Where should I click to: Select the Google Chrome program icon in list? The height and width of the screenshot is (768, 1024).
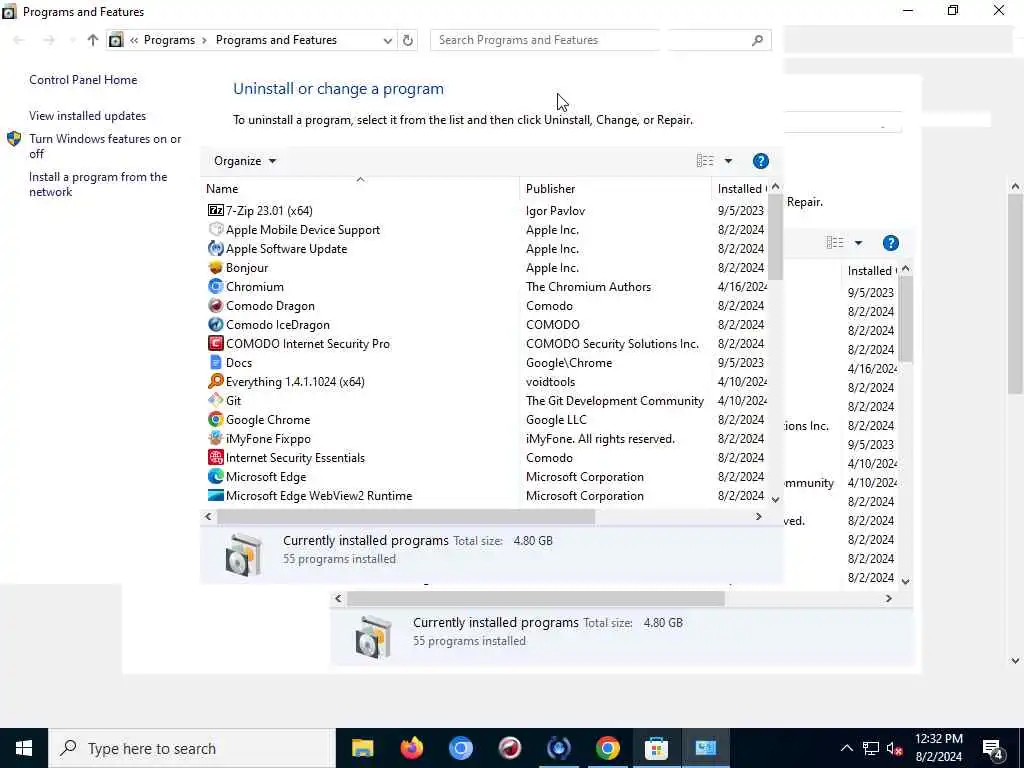(x=216, y=419)
